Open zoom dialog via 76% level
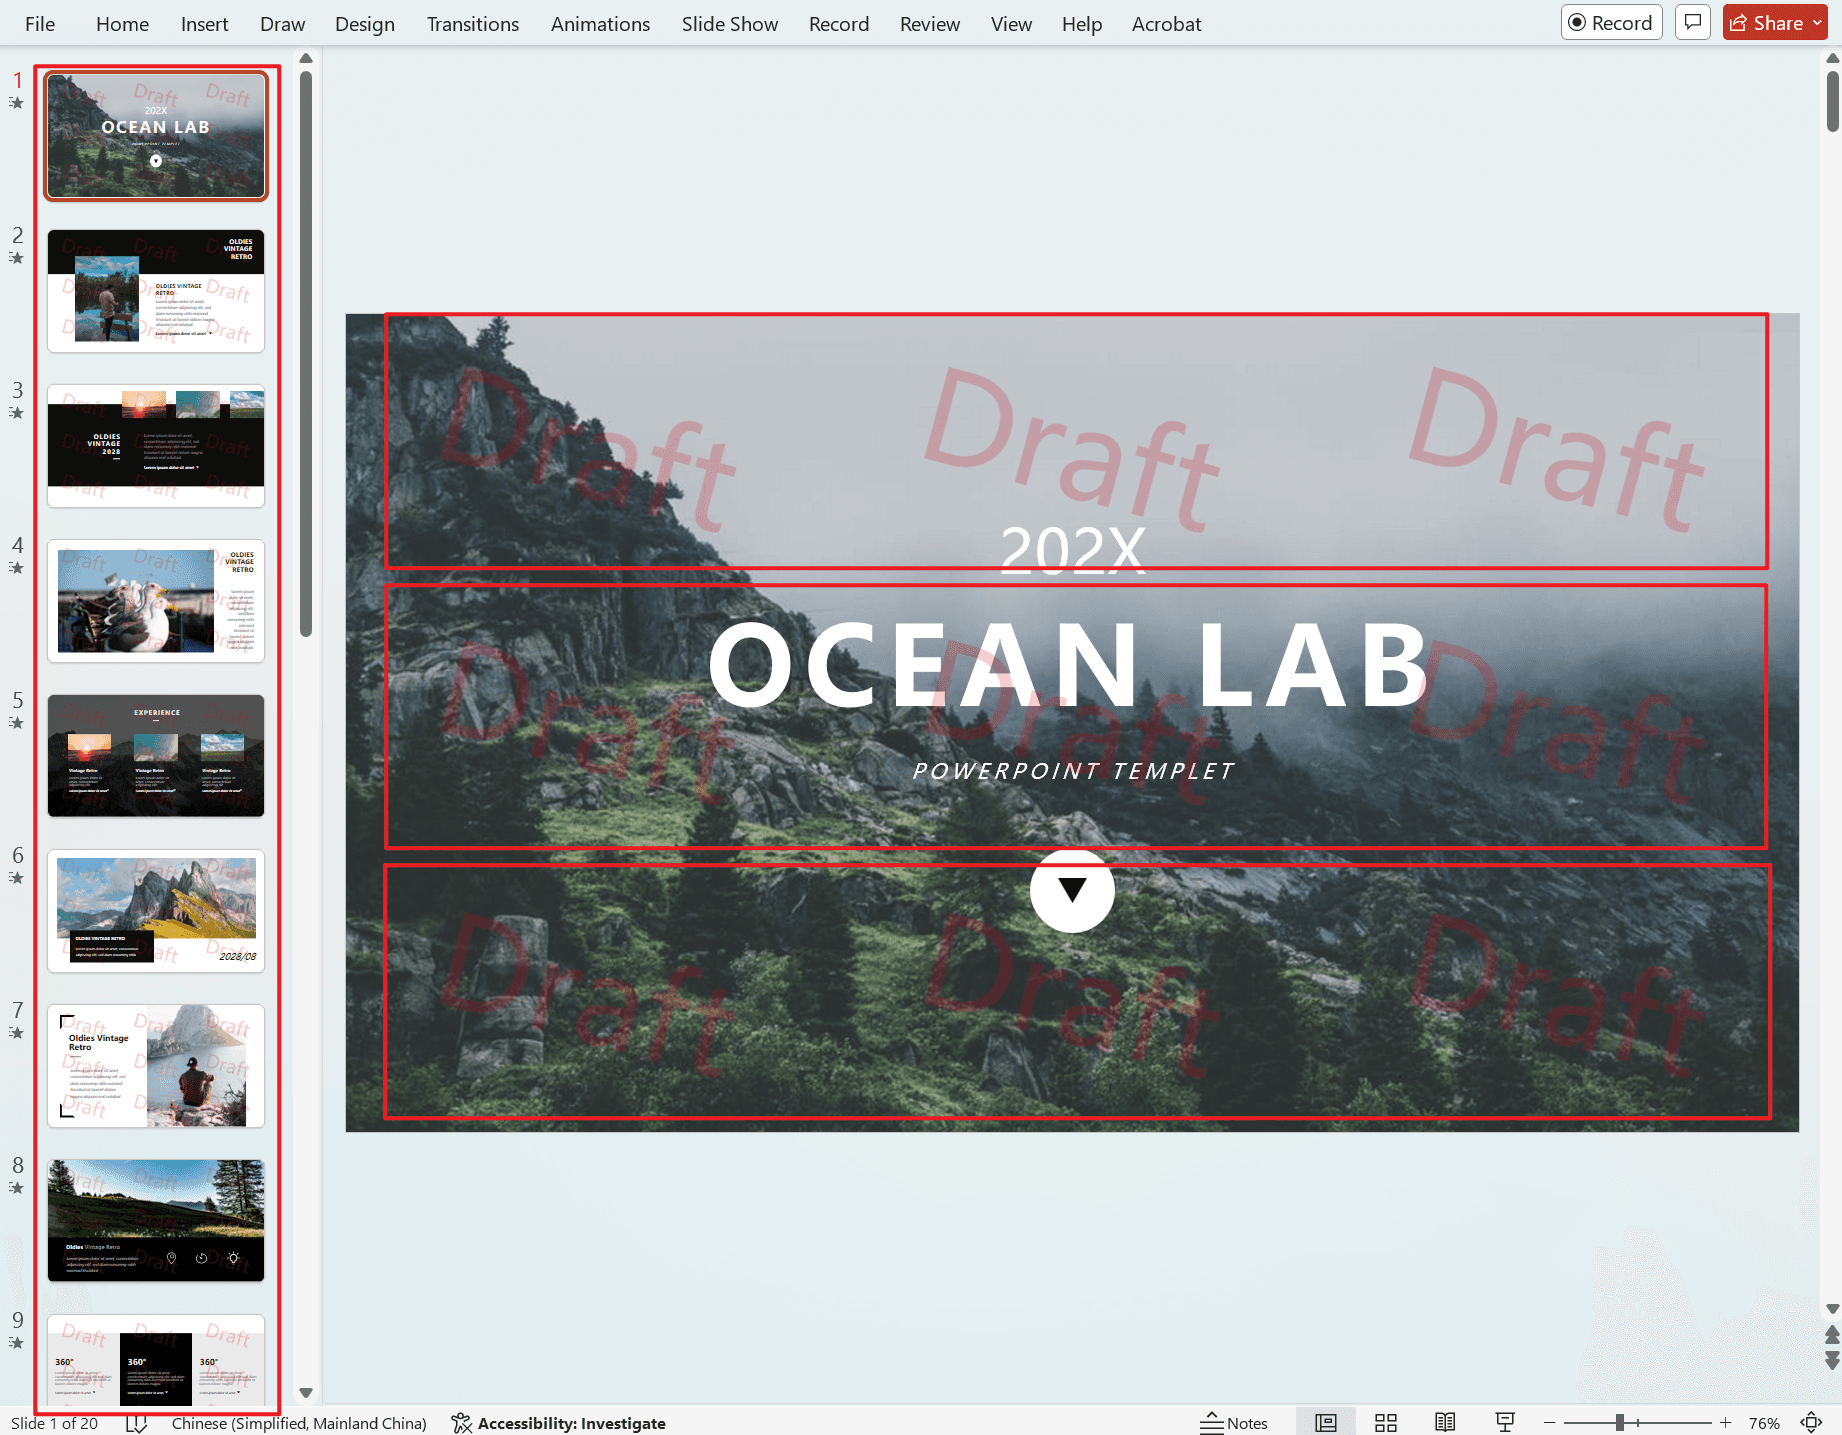The height and width of the screenshot is (1435, 1842). pyautogui.click(x=1764, y=1423)
